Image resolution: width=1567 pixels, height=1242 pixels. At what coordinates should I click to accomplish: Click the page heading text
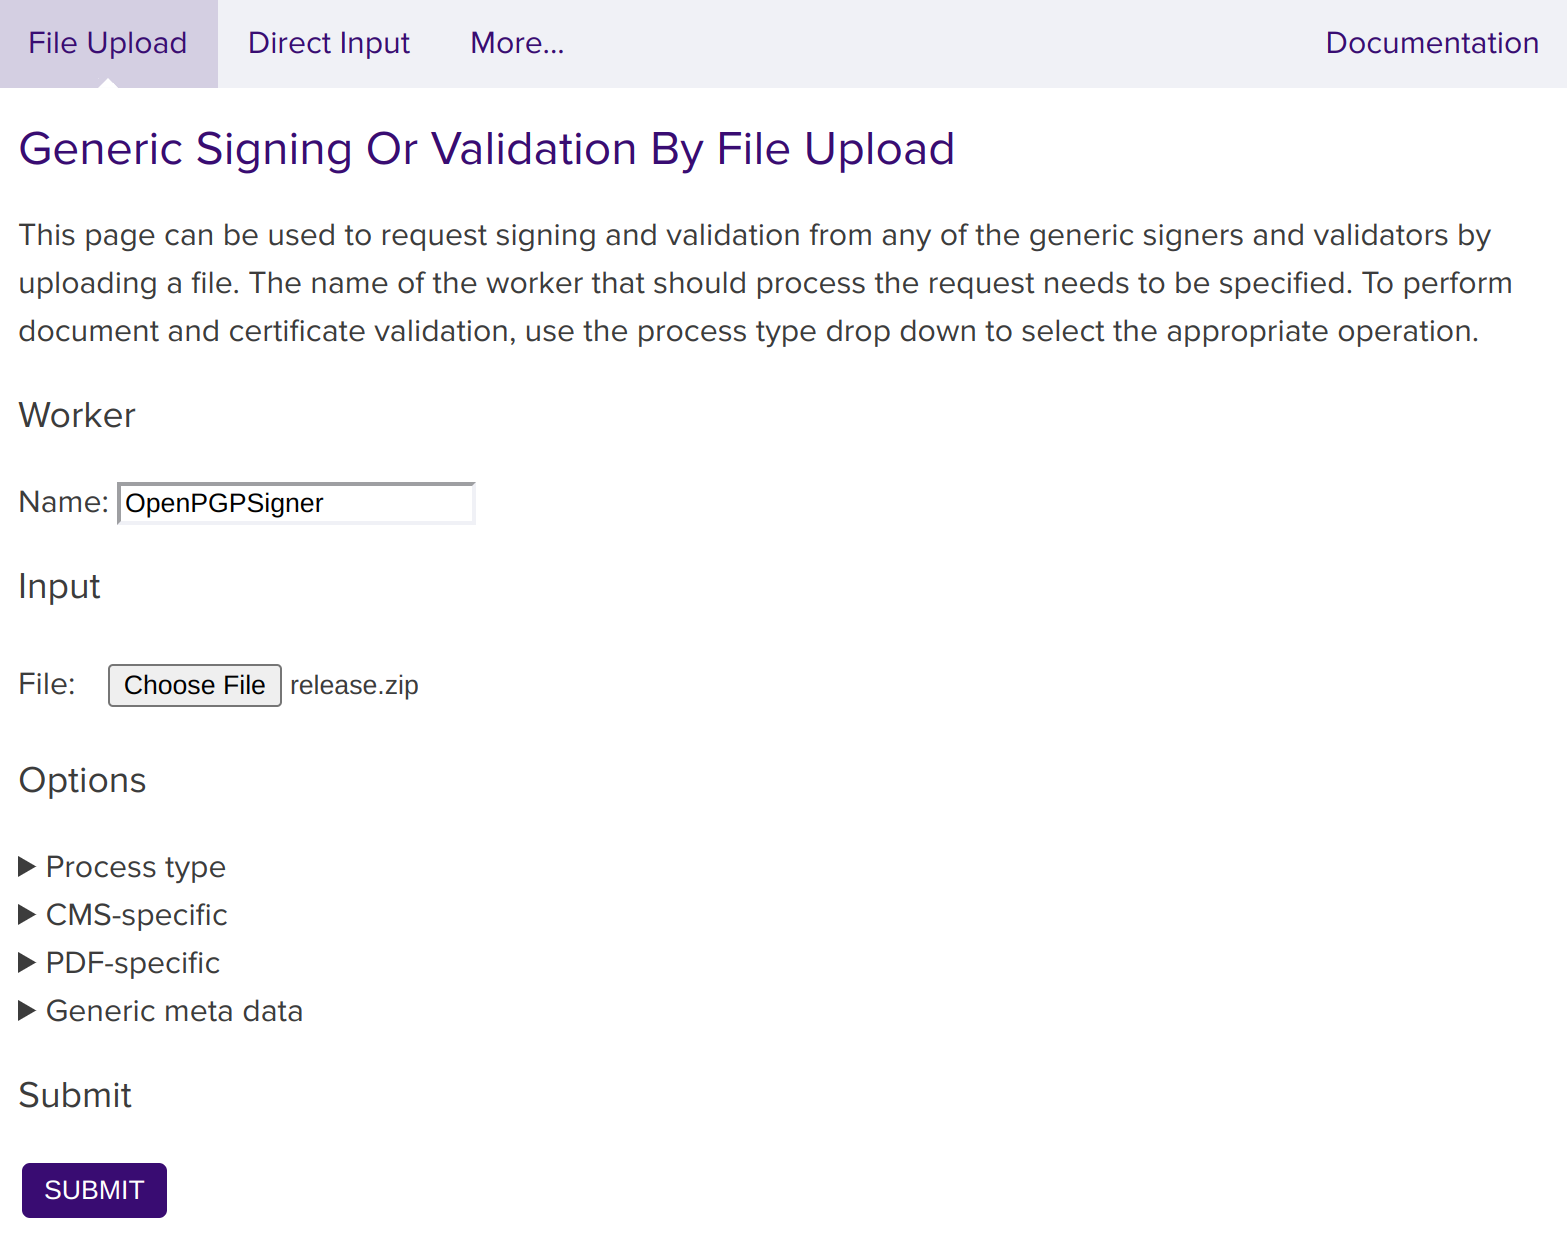click(487, 149)
